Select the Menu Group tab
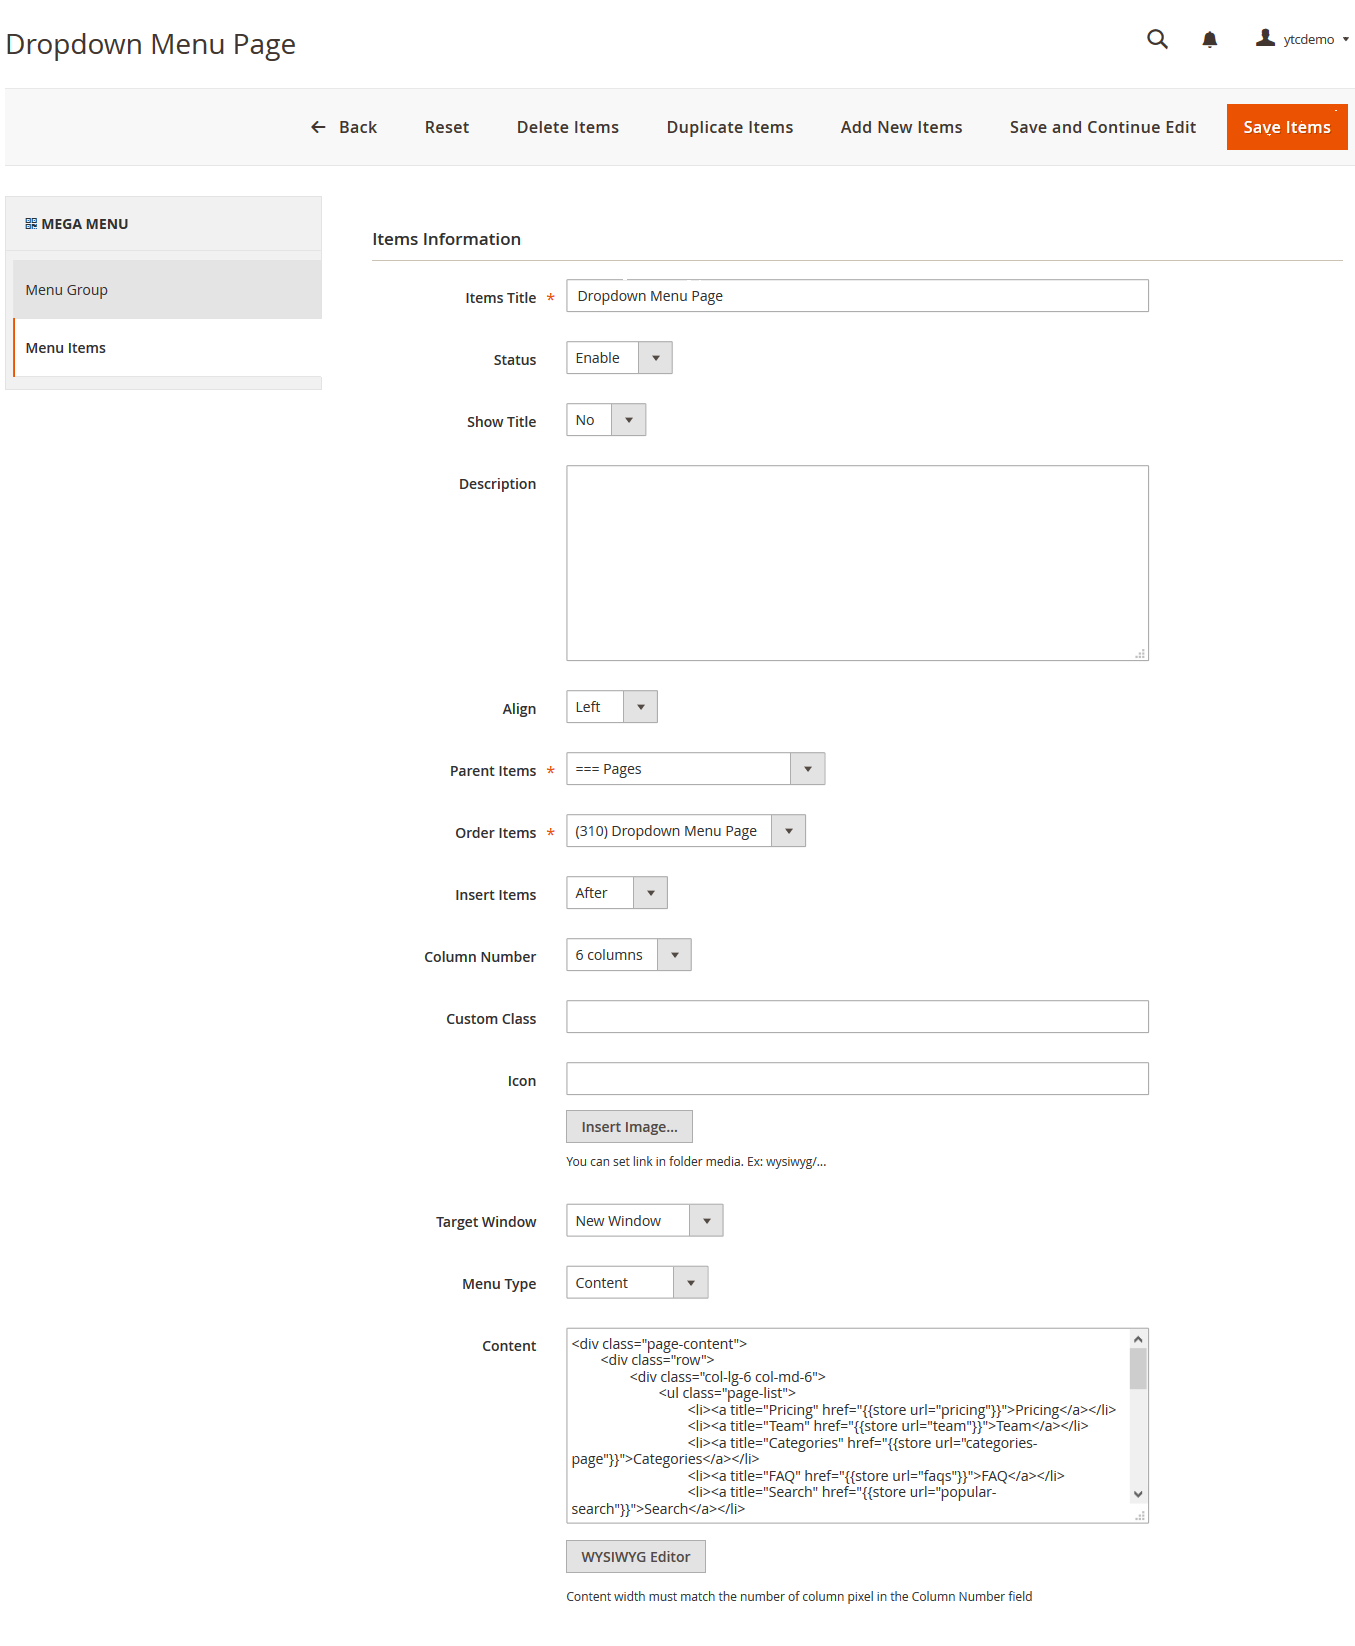This screenshot has width=1355, height=1646. tap(168, 290)
